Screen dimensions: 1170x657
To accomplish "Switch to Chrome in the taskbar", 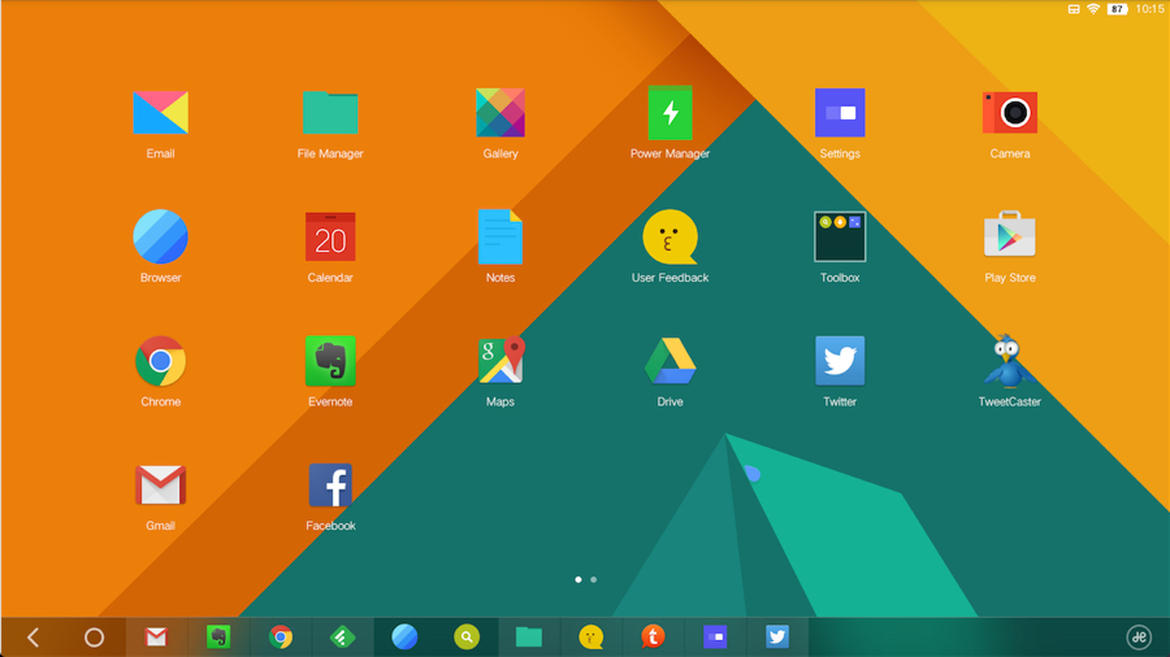I will 281,637.
